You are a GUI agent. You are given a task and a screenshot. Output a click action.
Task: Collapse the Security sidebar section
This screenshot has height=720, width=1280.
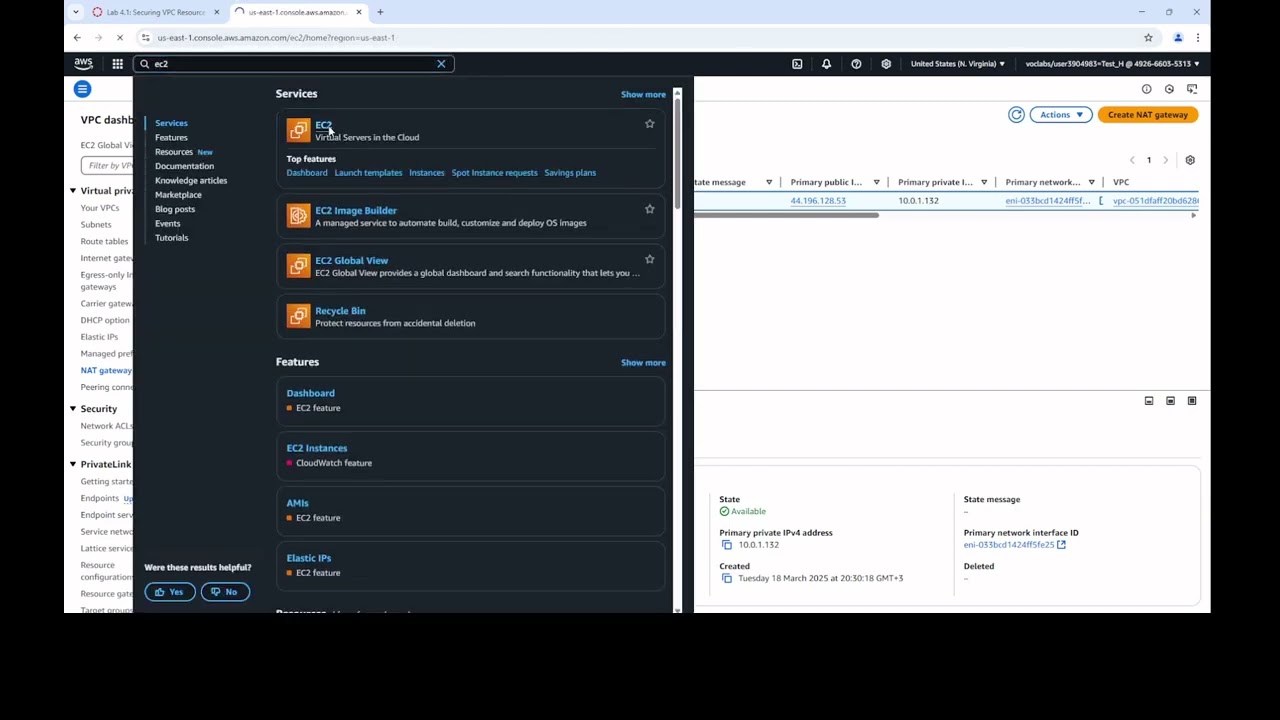click(73, 409)
